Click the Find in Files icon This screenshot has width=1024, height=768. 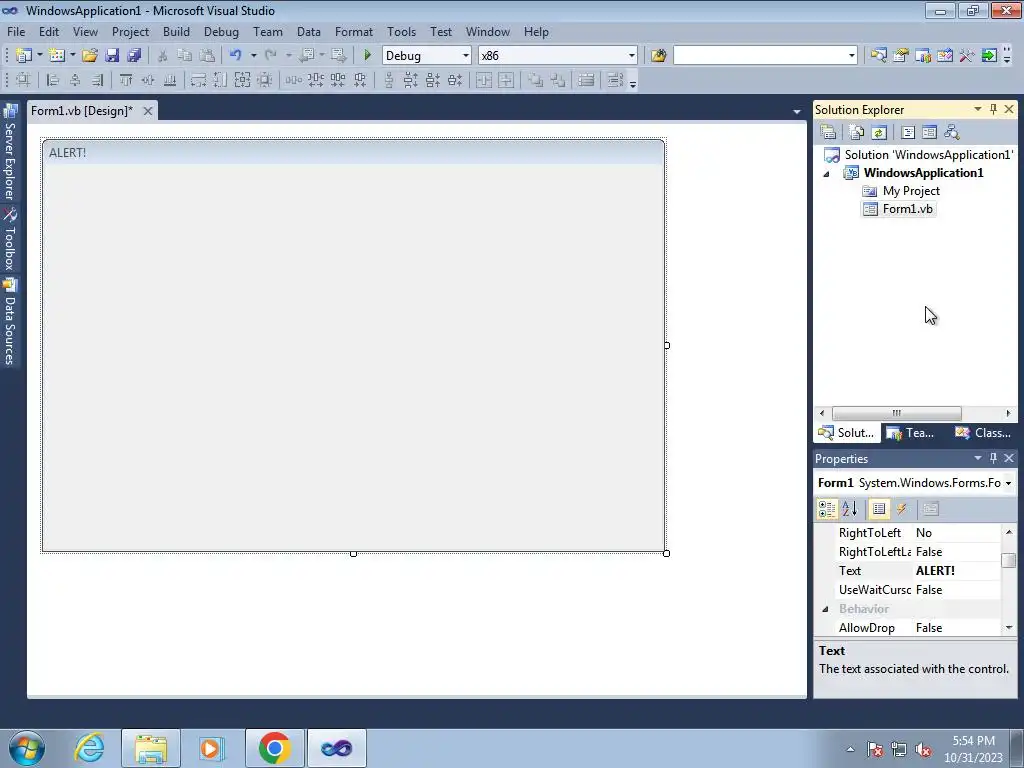pyautogui.click(x=658, y=56)
